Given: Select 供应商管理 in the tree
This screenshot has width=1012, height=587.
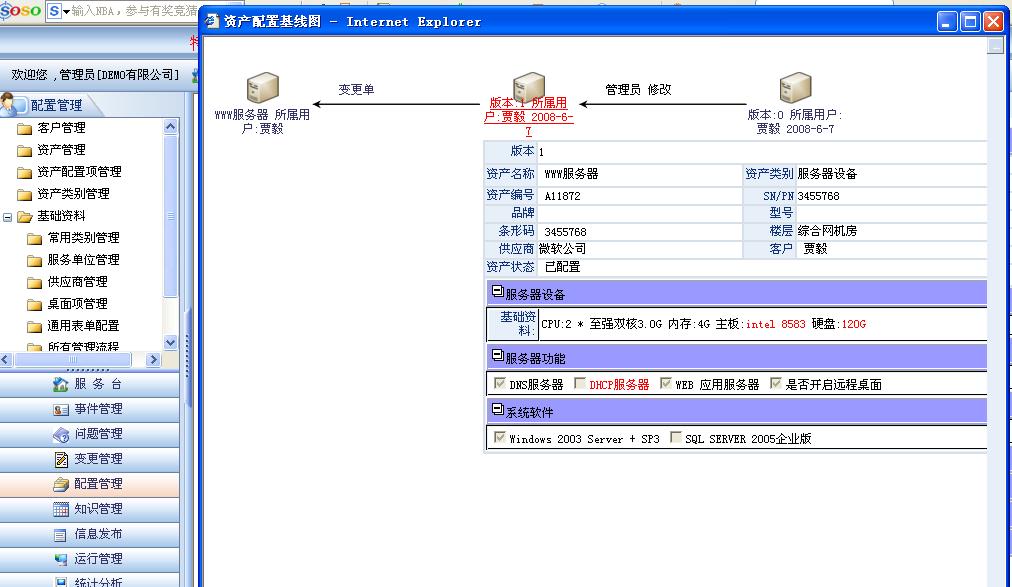Looking at the screenshot, I should 77,283.
